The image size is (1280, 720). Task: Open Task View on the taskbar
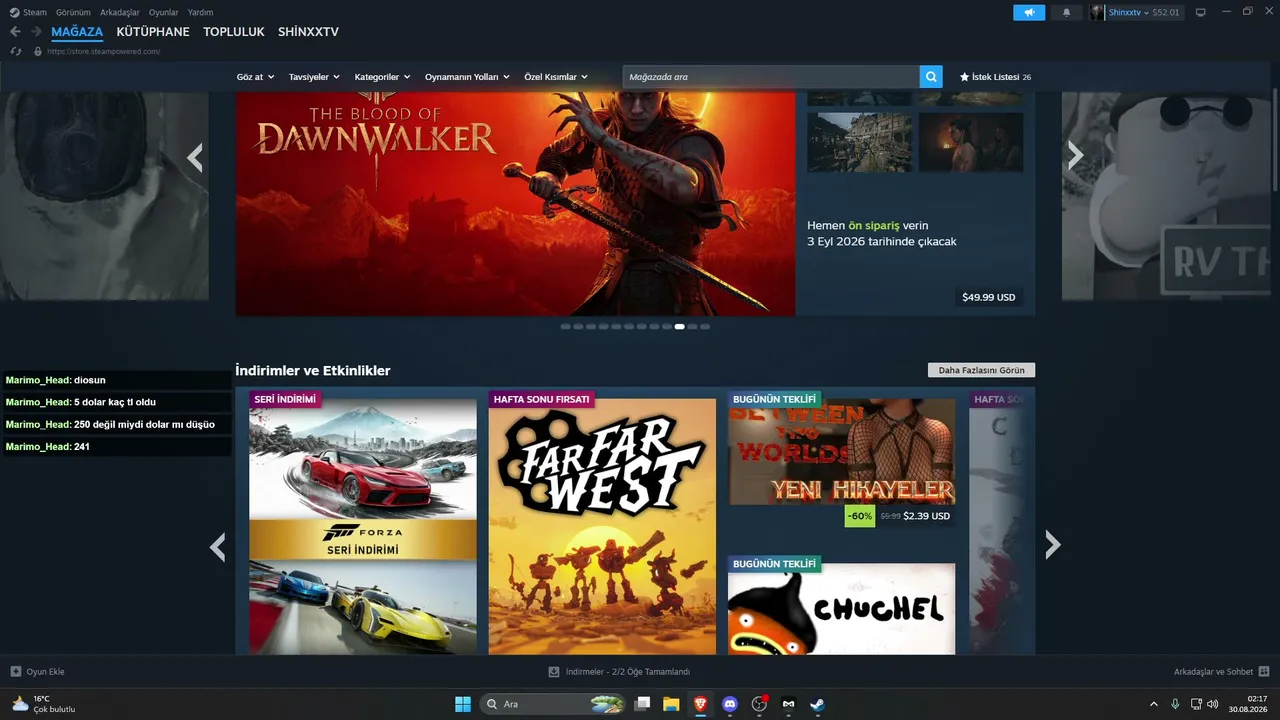click(642, 704)
